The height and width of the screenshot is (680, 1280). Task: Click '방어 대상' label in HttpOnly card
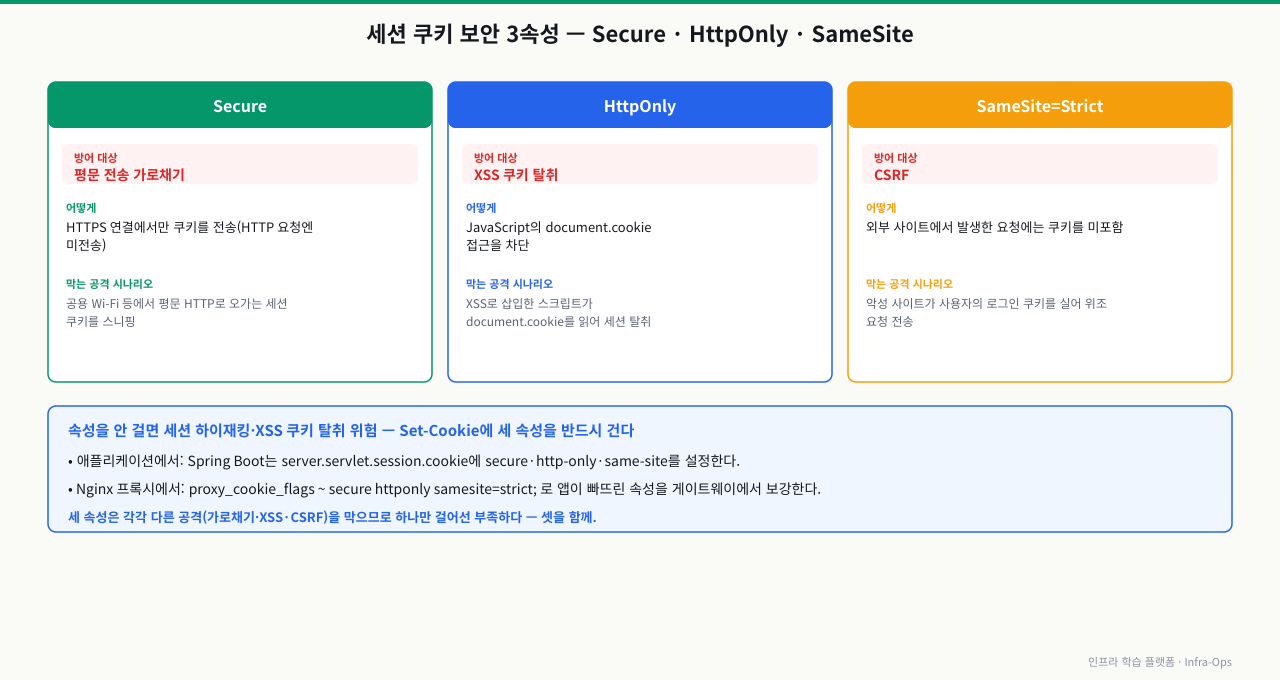click(495, 157)
